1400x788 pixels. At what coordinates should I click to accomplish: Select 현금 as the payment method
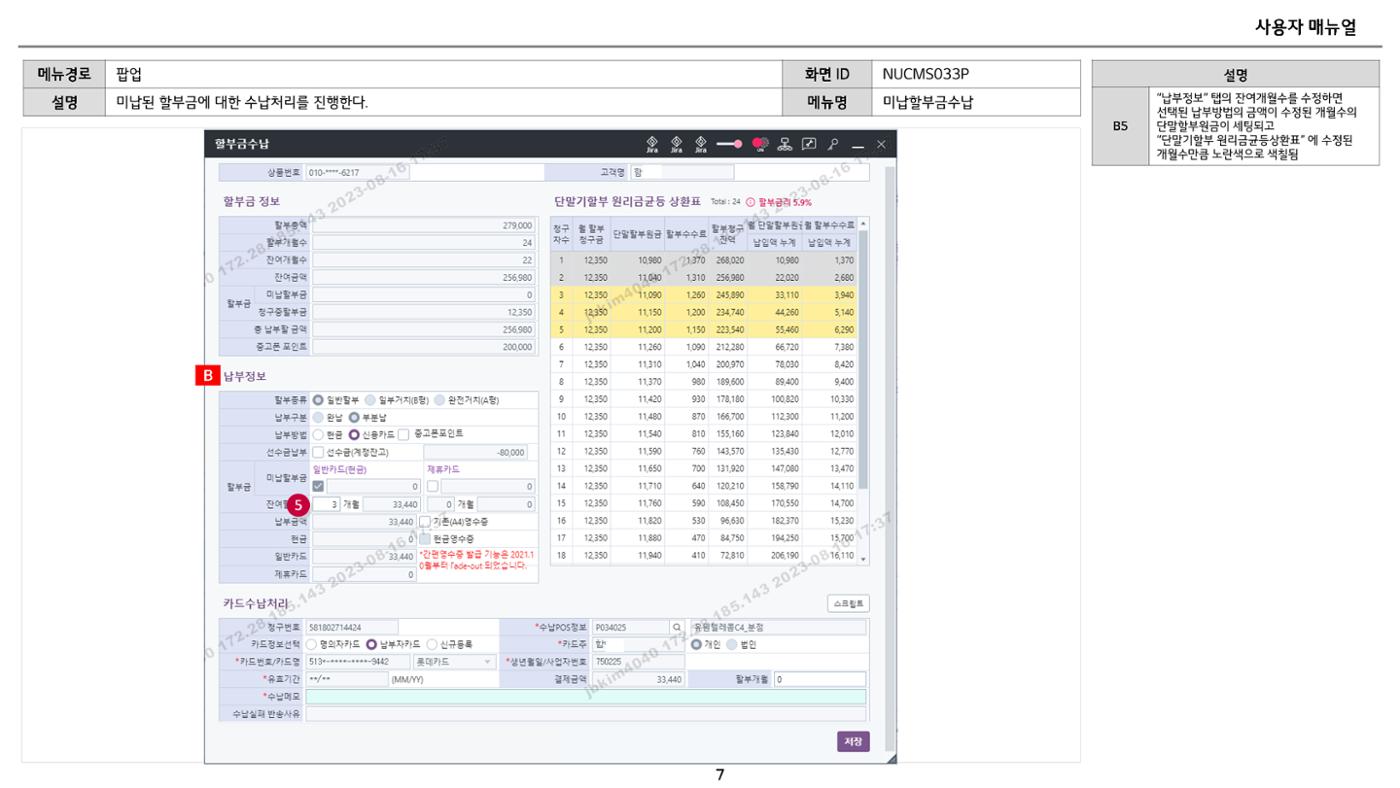click(x=318, y=435)
